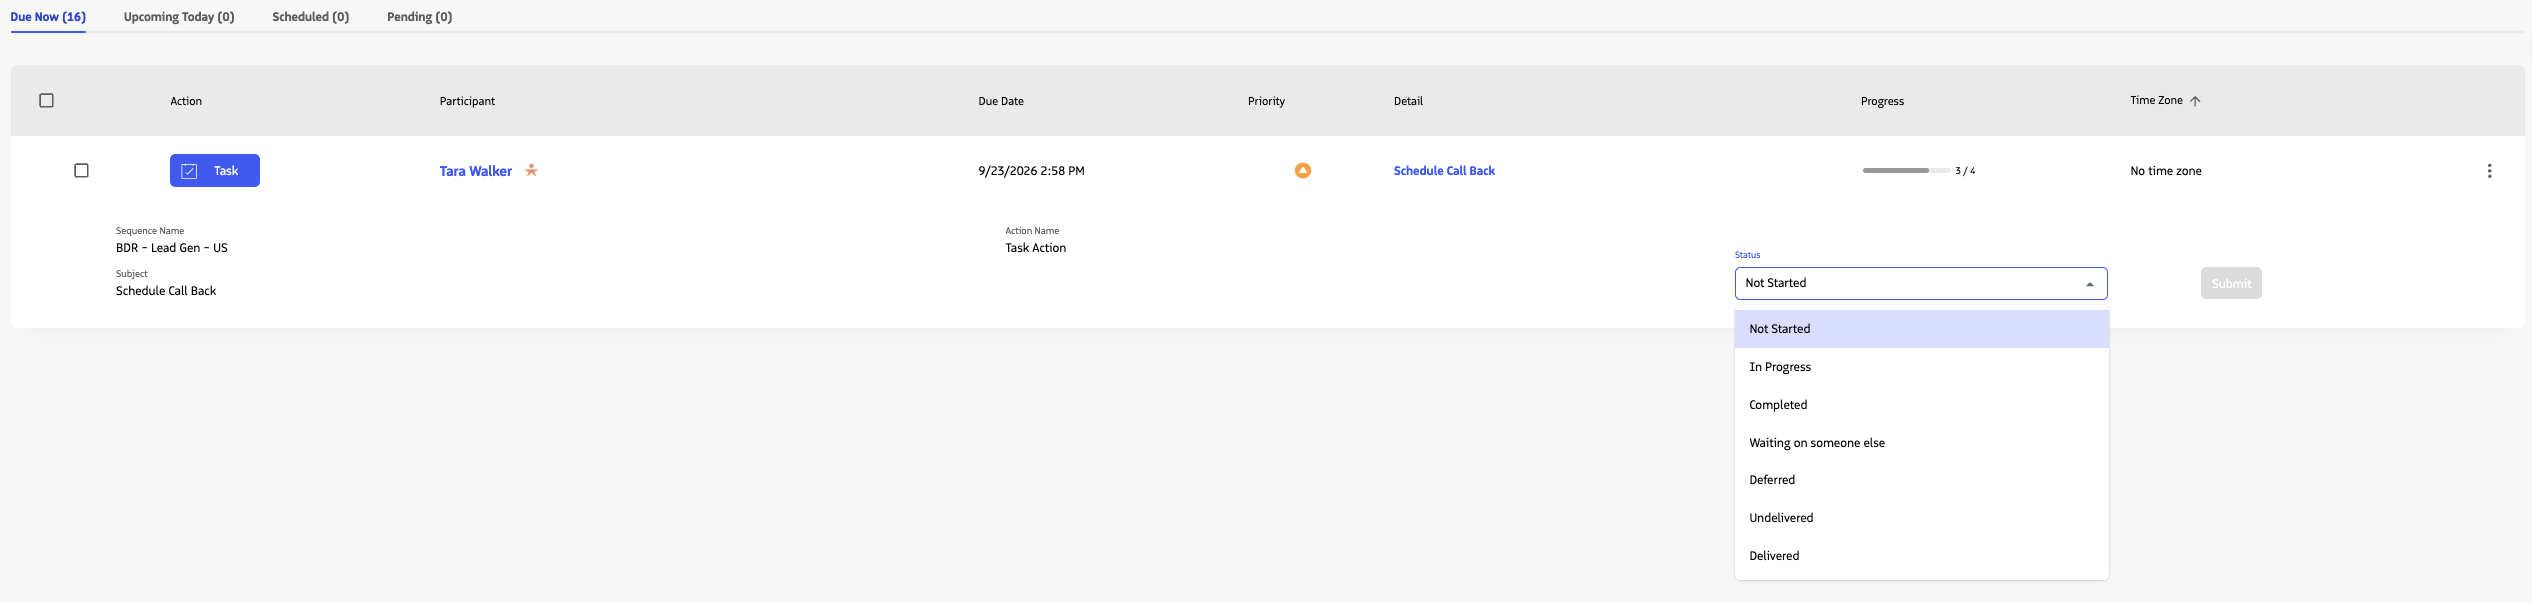Click the star icon beside Tara Walker
The height and width of the screenshot is (602, 2532).
532,170
